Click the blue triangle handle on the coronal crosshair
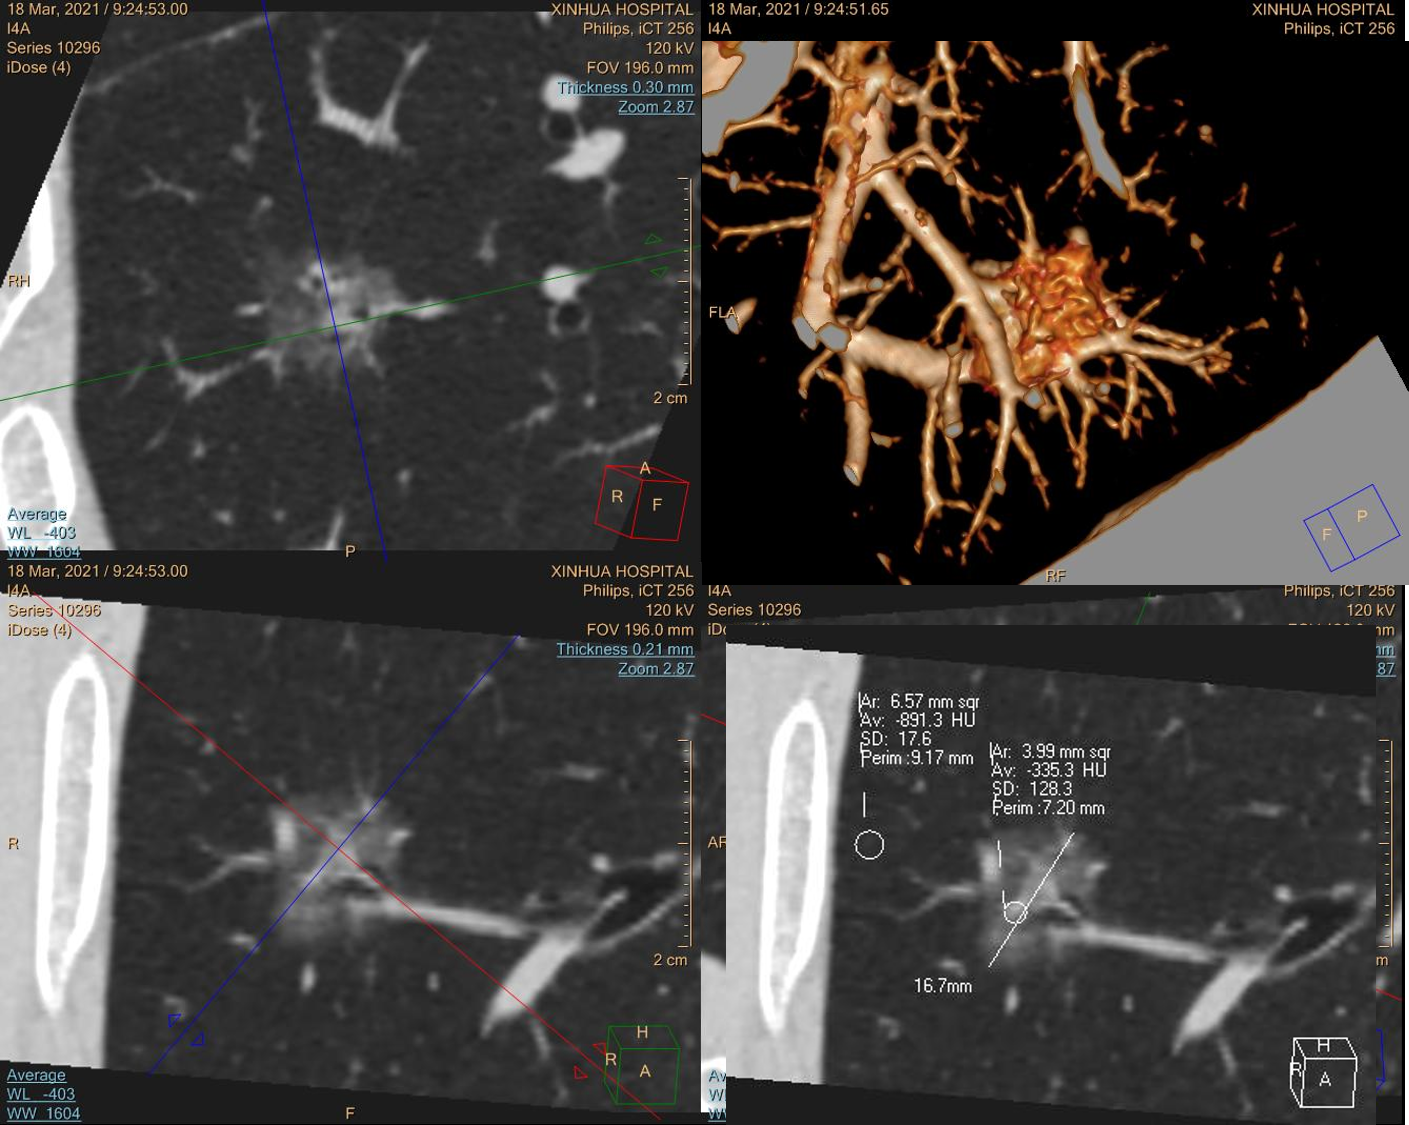The width and height of the screenshot is (1409, 1125). (x=175, y=1021)
